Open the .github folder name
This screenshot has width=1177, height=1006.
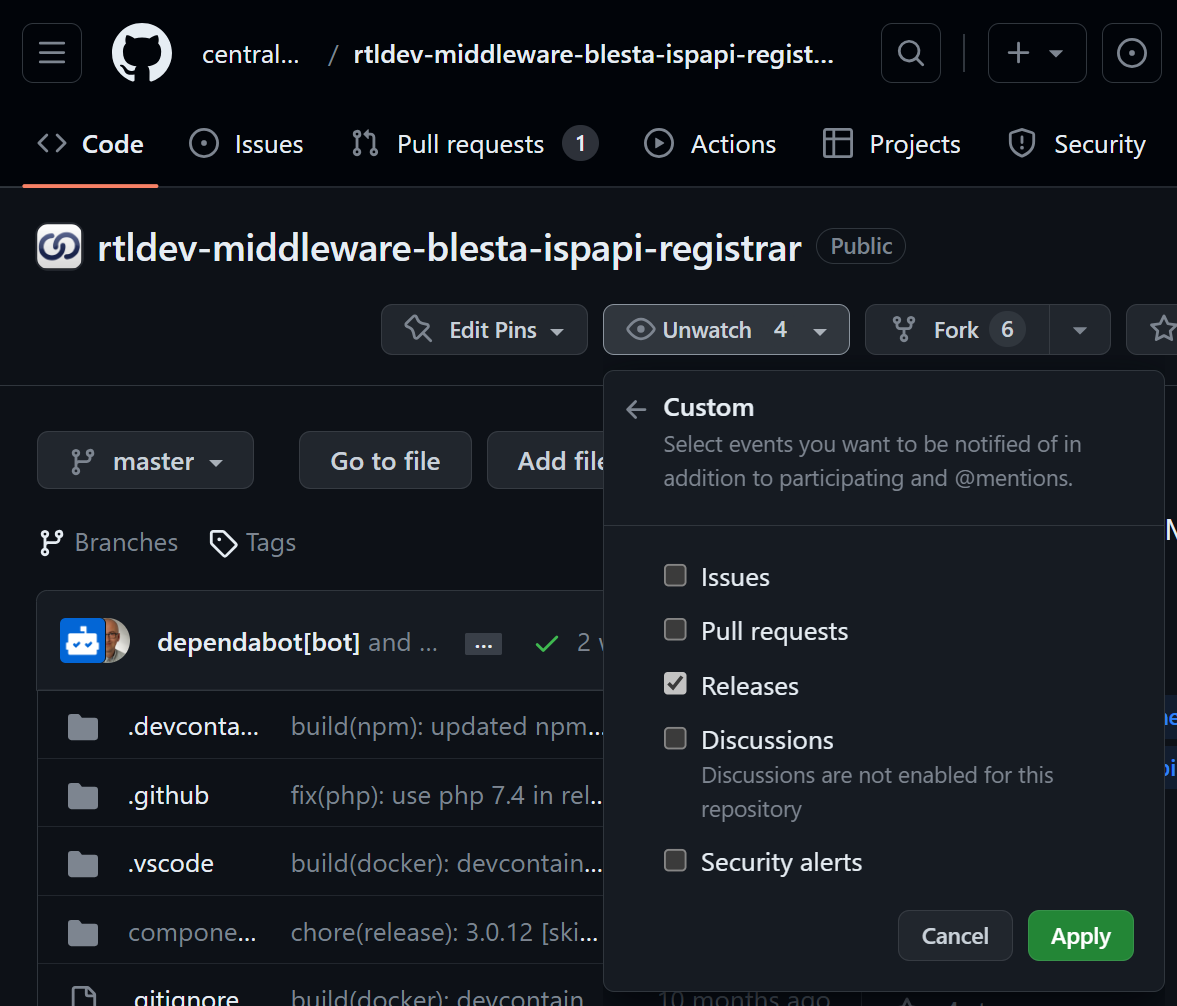click(168, 796)
